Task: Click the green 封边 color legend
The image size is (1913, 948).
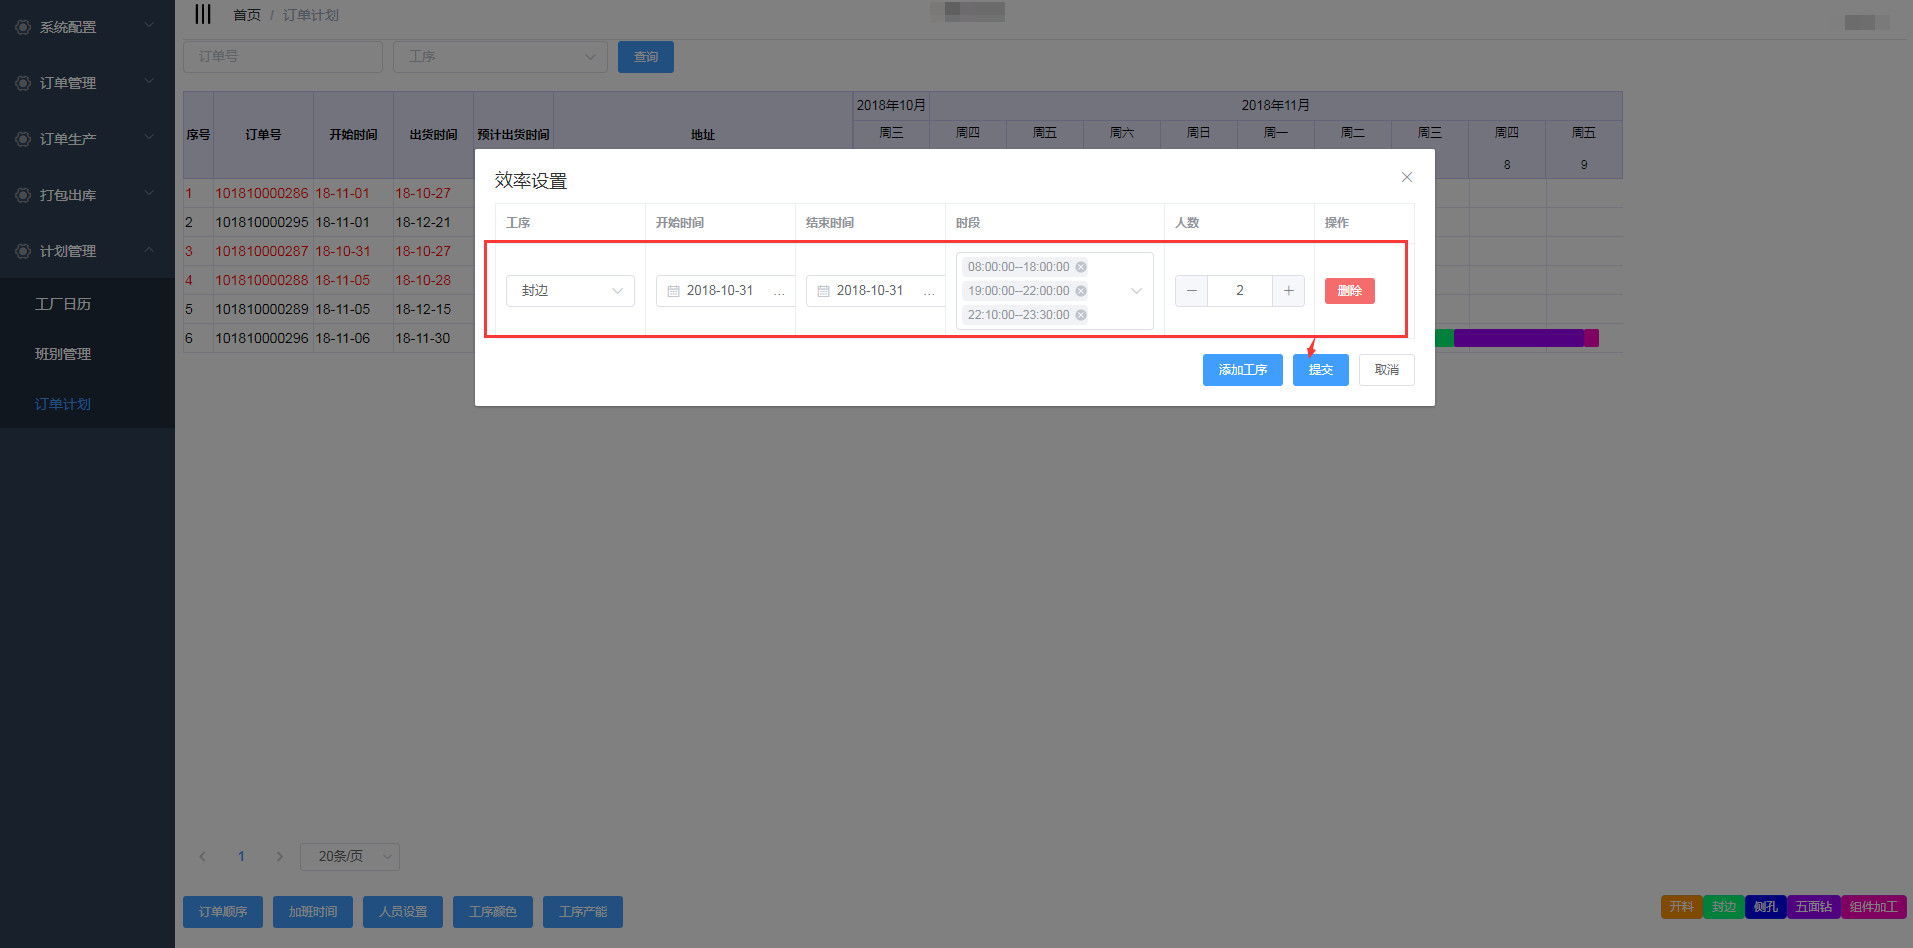Action: coord(1723,907)
